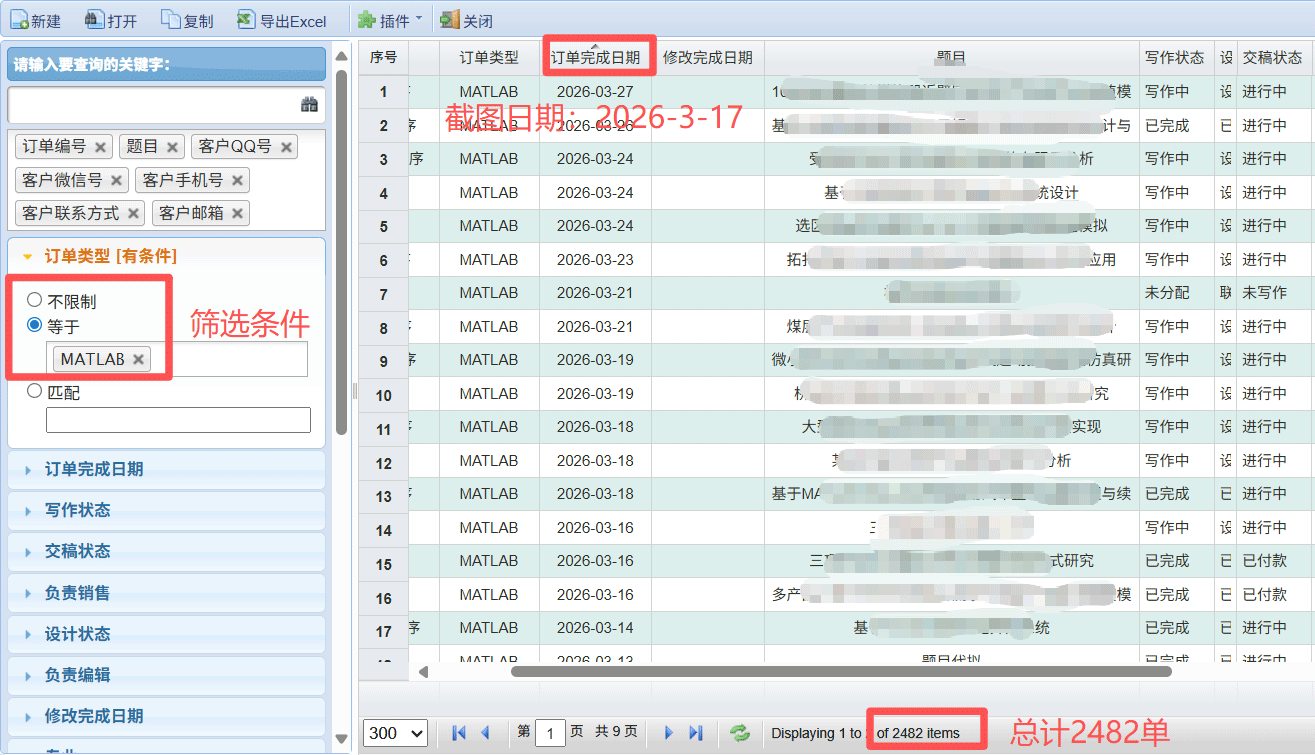Remove the MATLAB filter tag
This screenshot has height=755, width=1315.
coord(138,359)
